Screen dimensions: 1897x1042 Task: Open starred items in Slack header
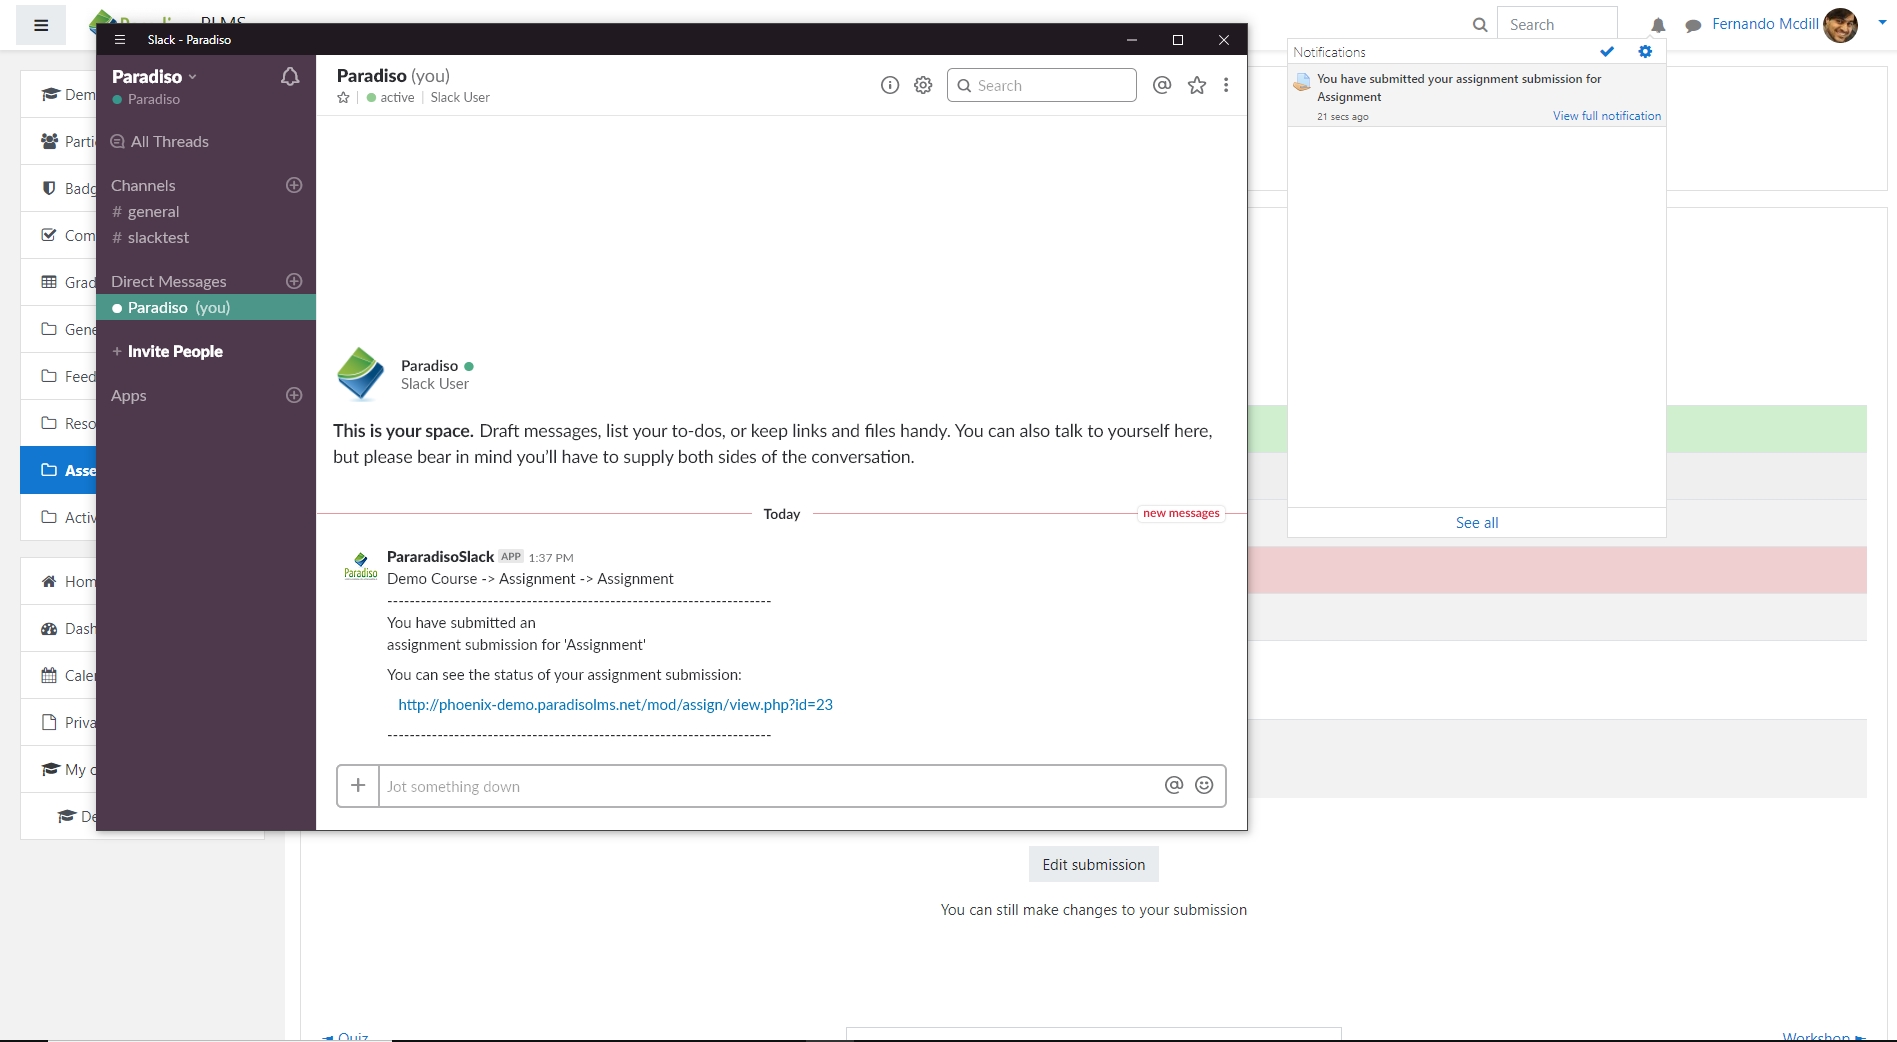[x=1196, y=86]
